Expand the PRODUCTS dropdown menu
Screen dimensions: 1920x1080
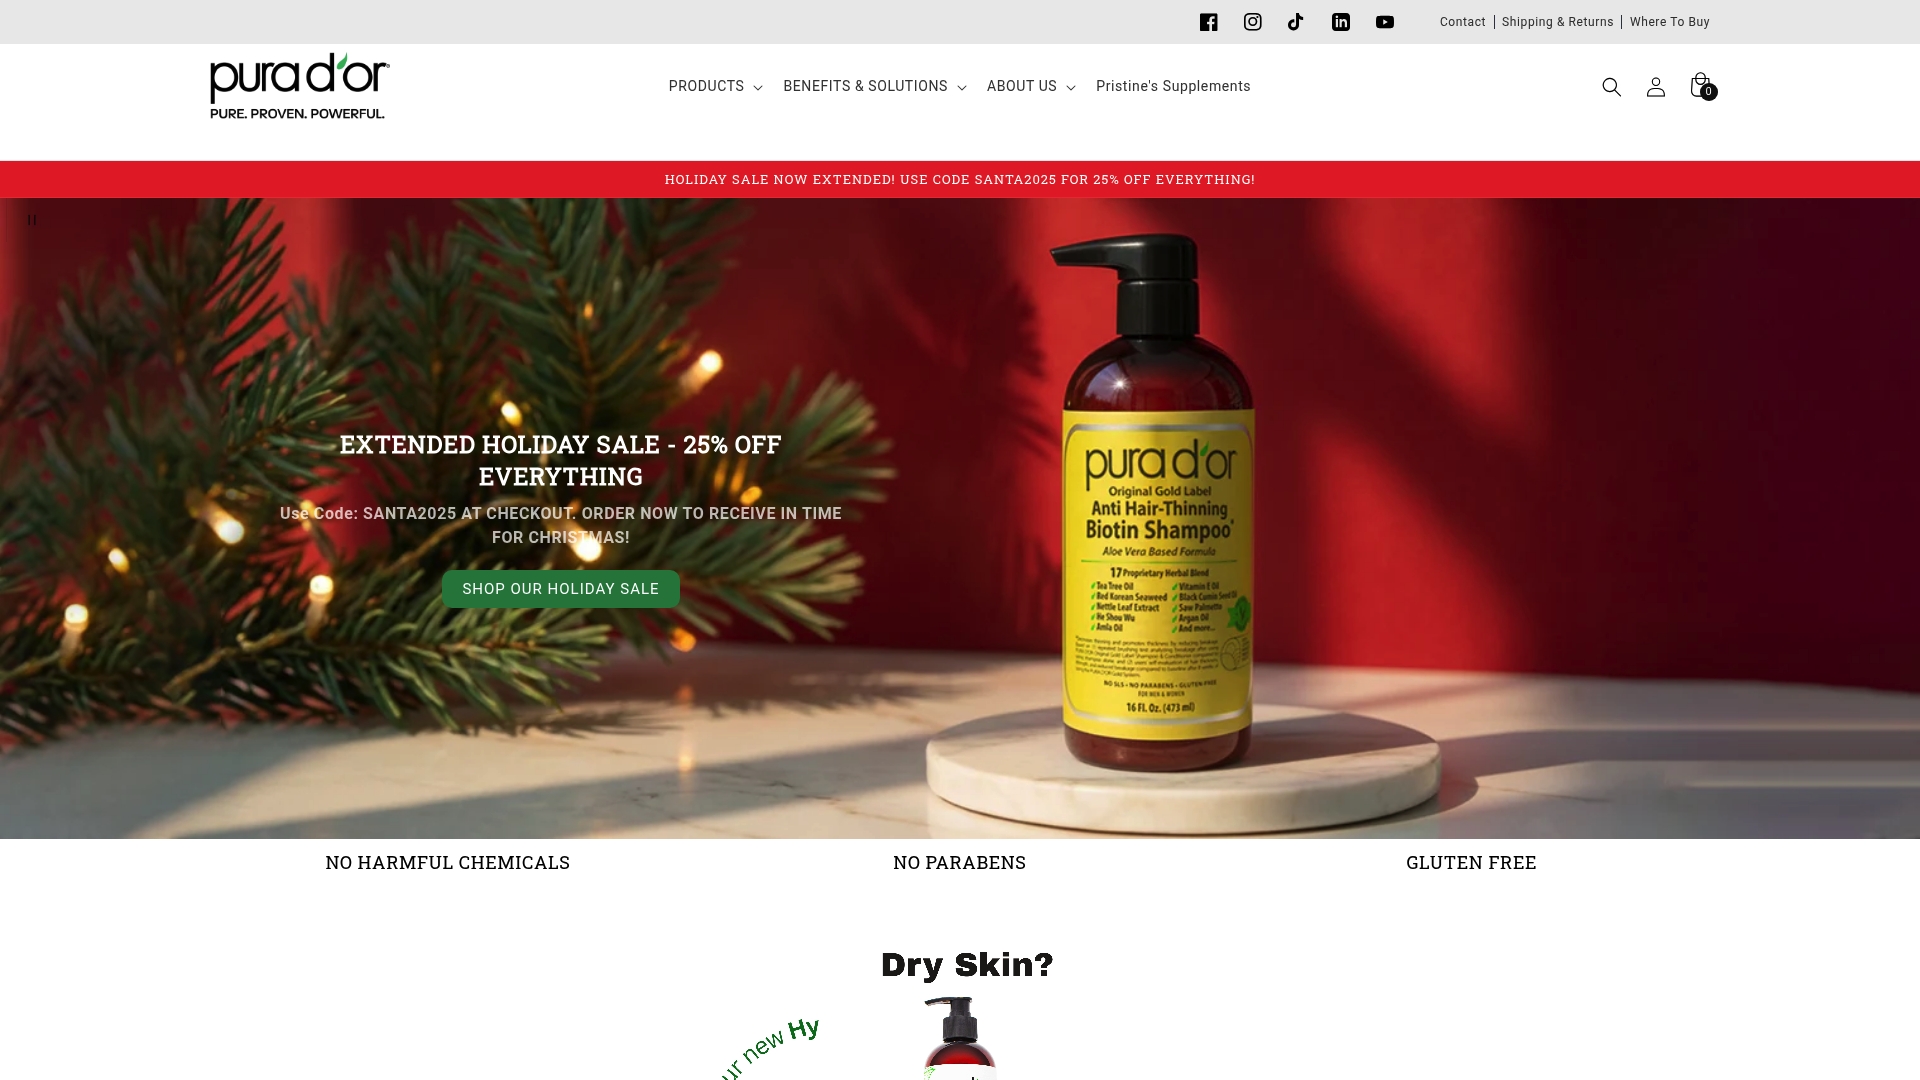tap(715, 86)
